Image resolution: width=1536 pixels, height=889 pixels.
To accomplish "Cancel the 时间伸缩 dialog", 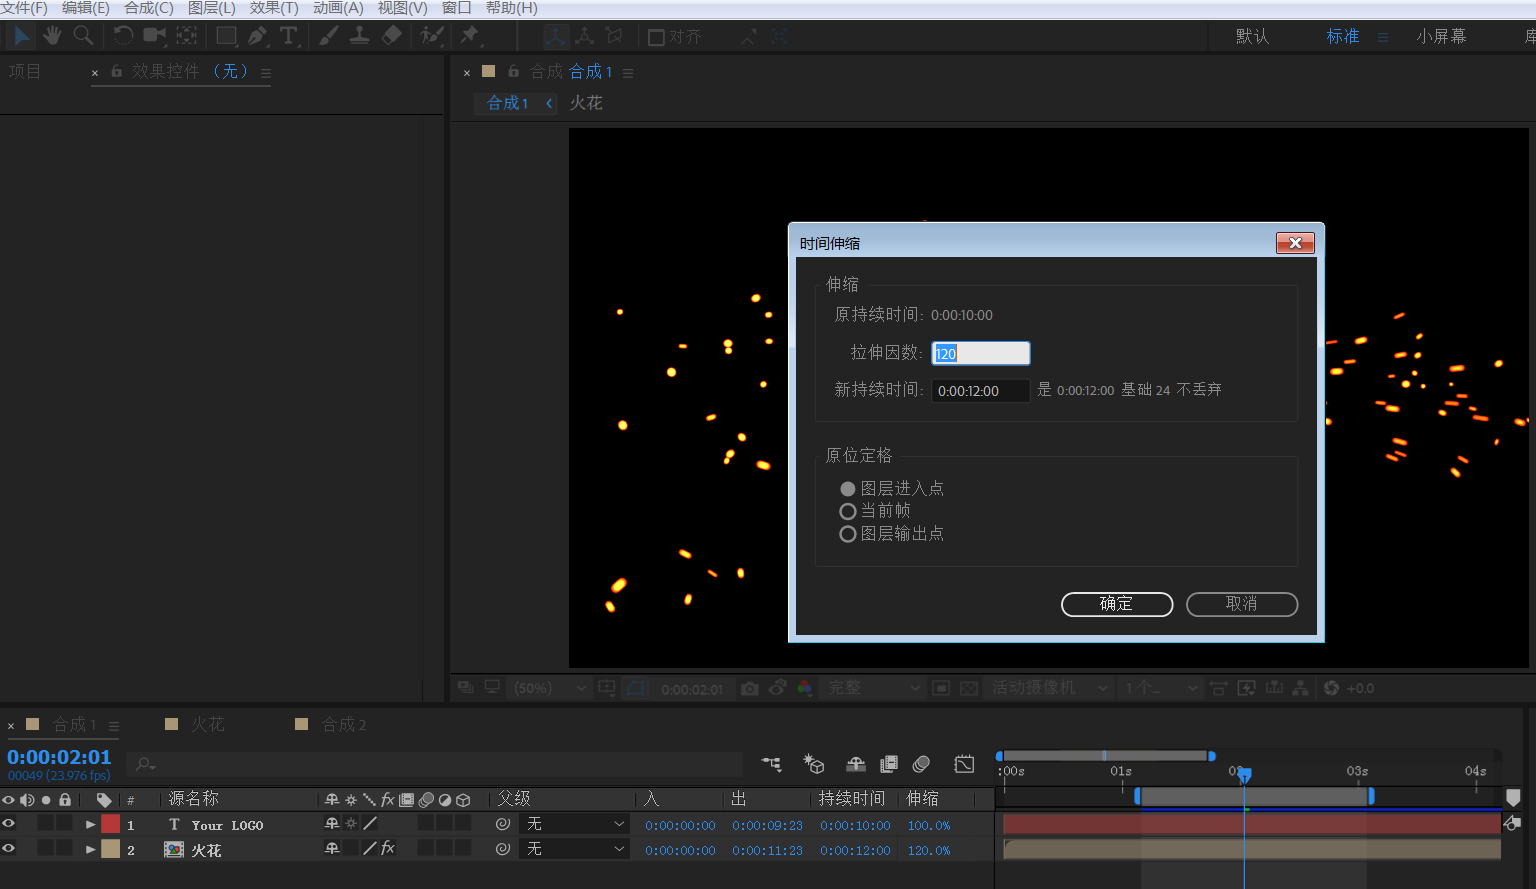I will point(1242,604).
